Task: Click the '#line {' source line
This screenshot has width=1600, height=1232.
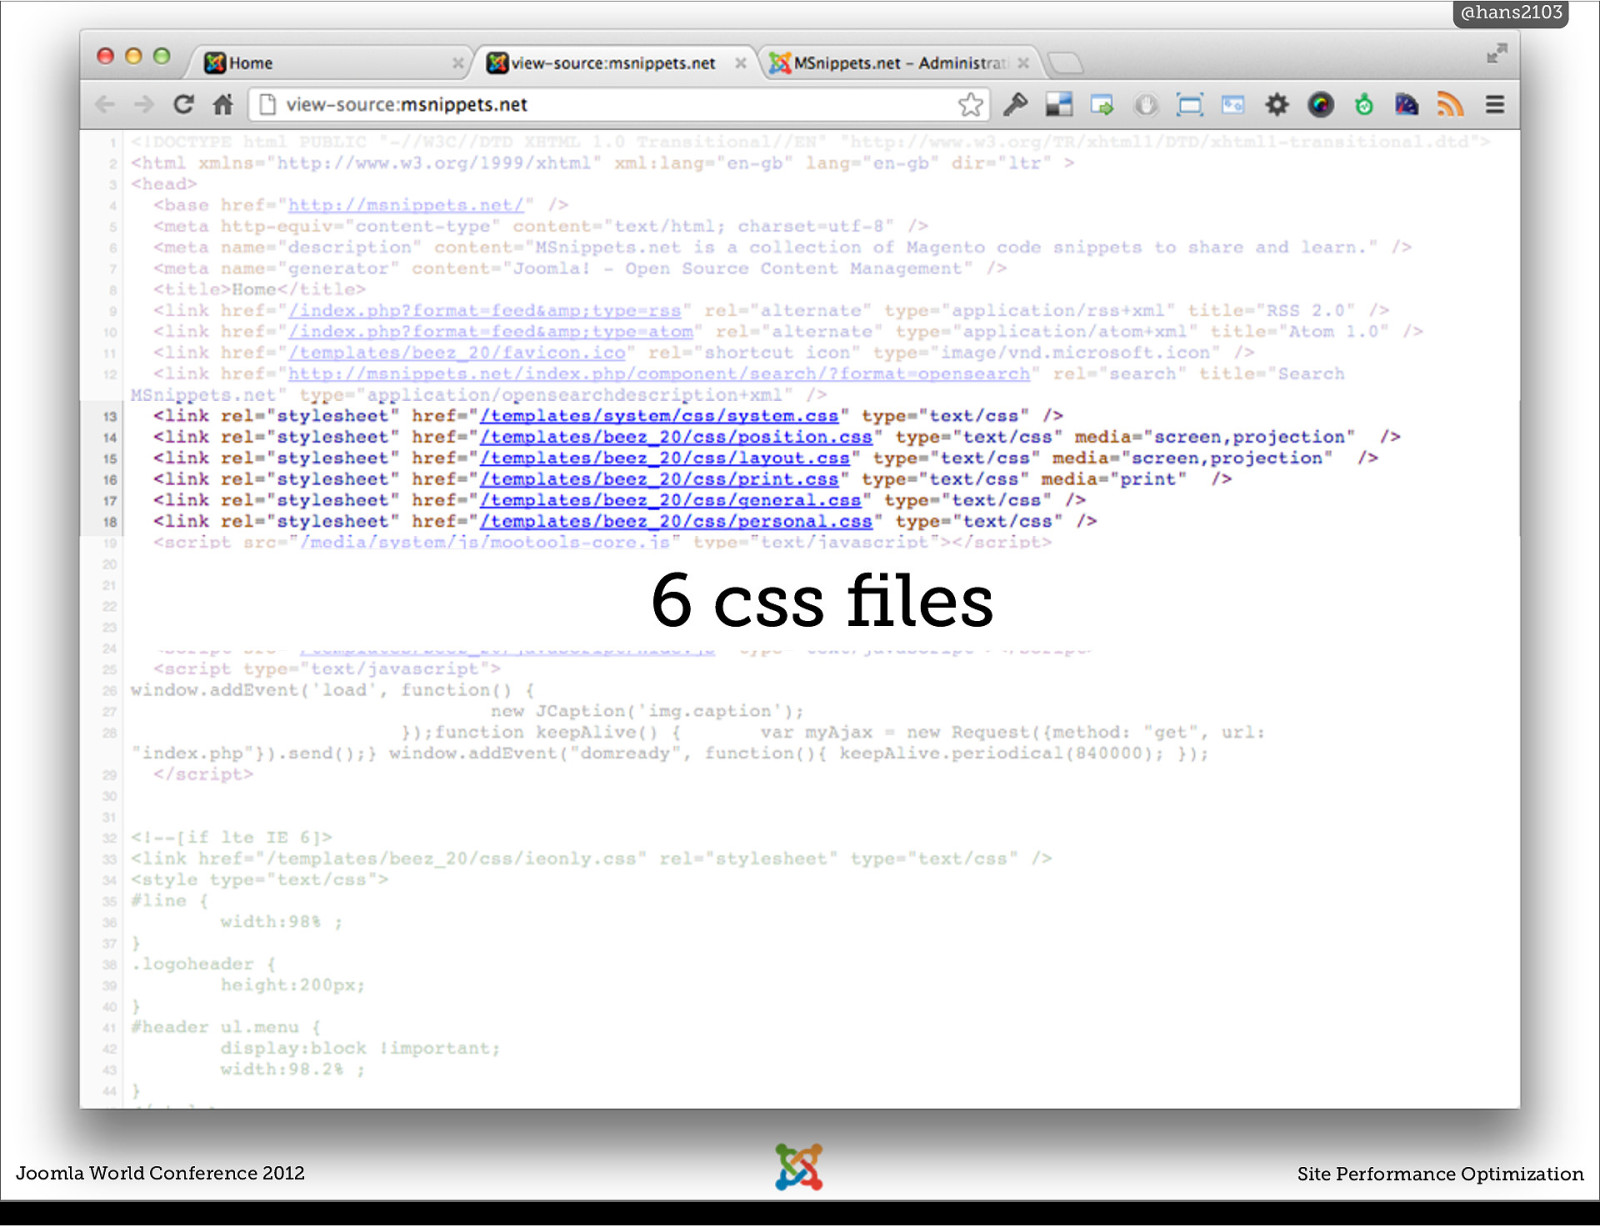Action: [x=169, y=901]
